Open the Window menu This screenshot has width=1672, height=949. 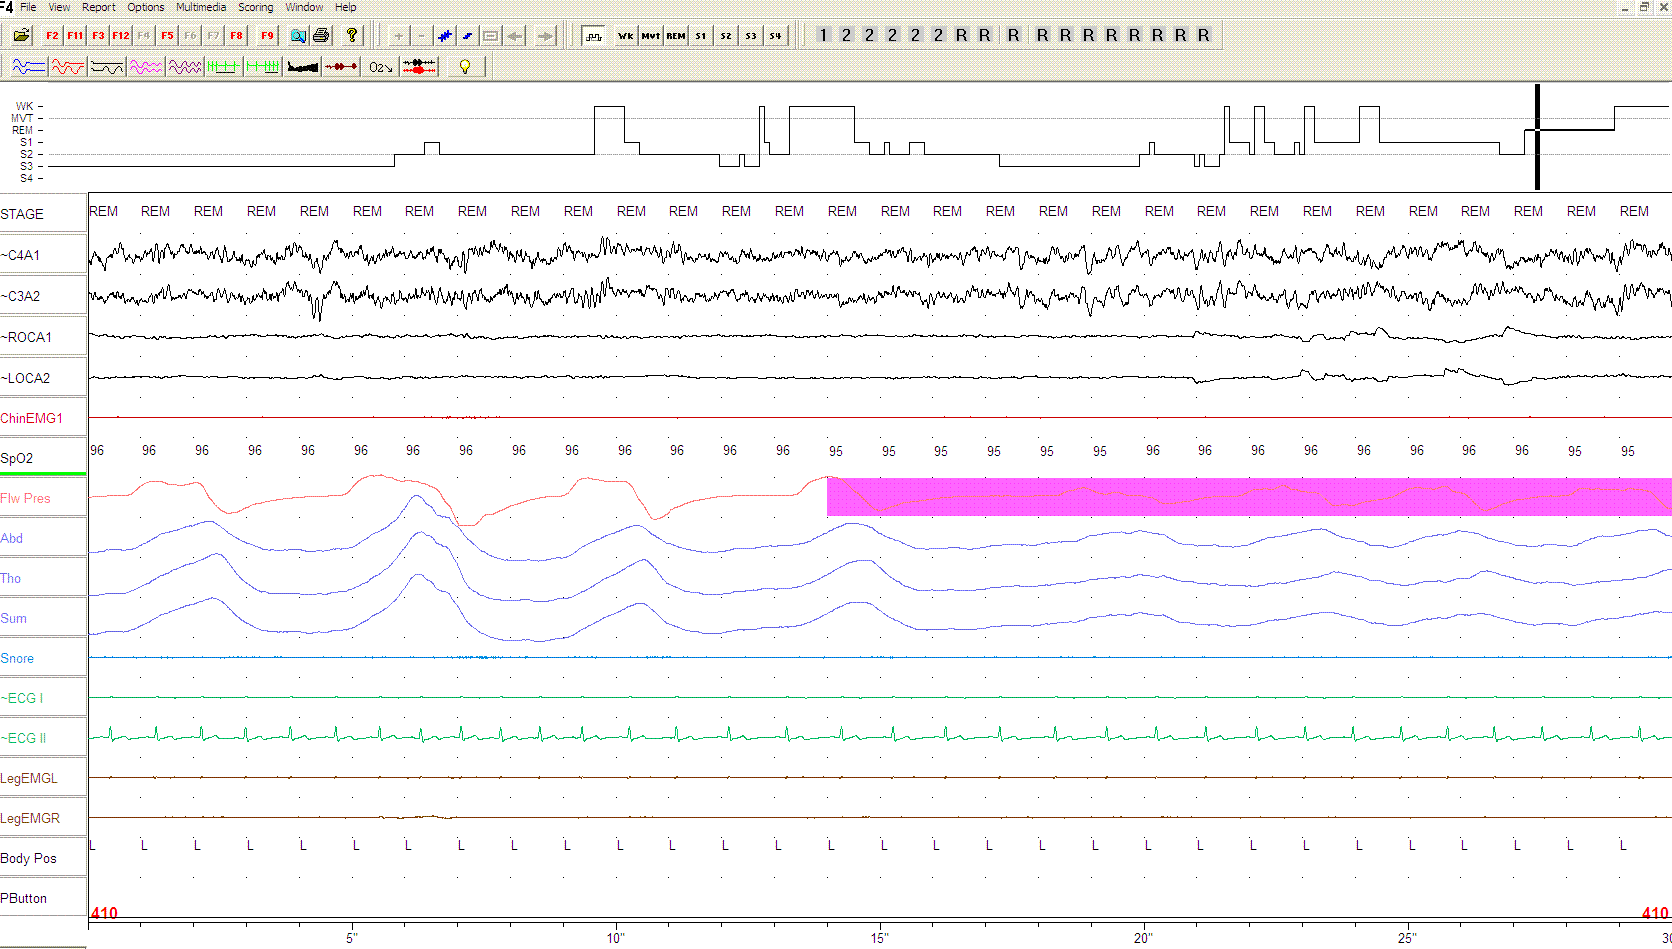(304, 7)
